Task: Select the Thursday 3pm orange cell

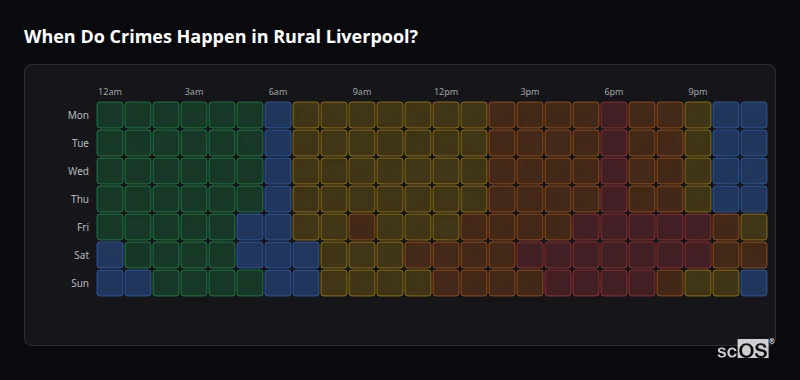Action: point(530,199)
